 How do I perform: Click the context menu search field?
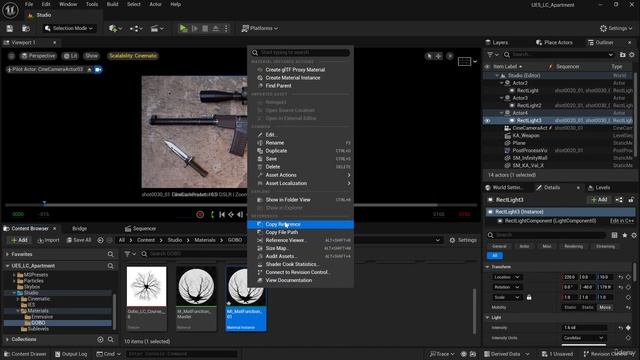point(300,53)
